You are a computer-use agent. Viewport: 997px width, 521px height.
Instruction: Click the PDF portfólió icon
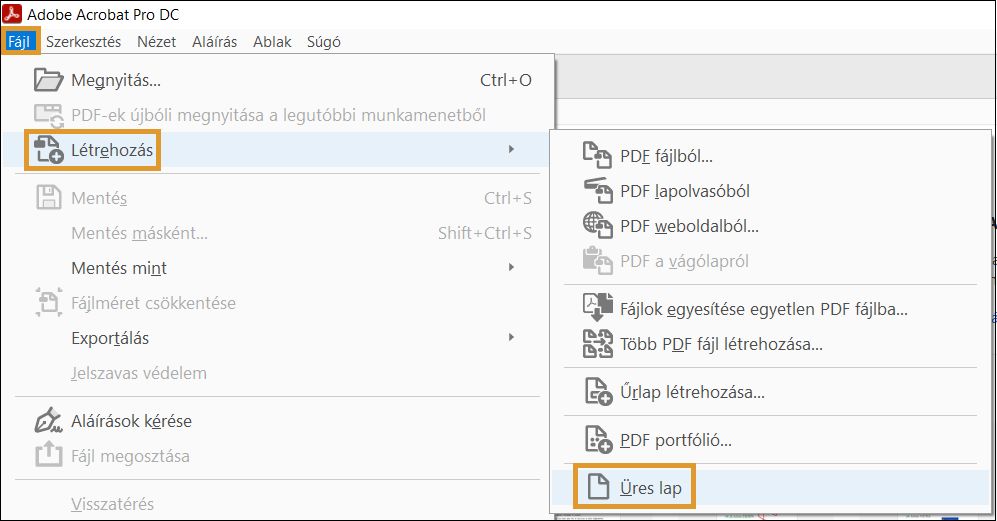pyautogui.click(x=598, y=439)
